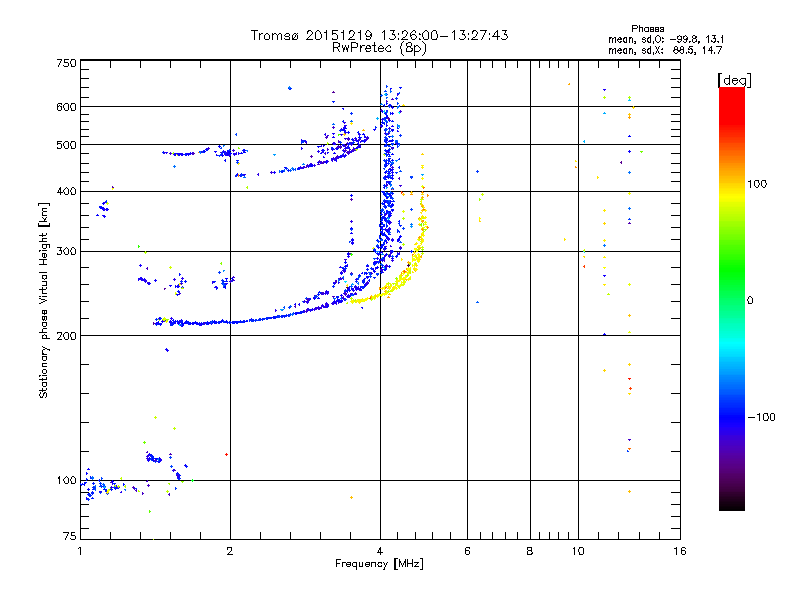Click the colorbar '100' tick label
The height and width of the screenshot is (600, 800).
pos(757,184)
